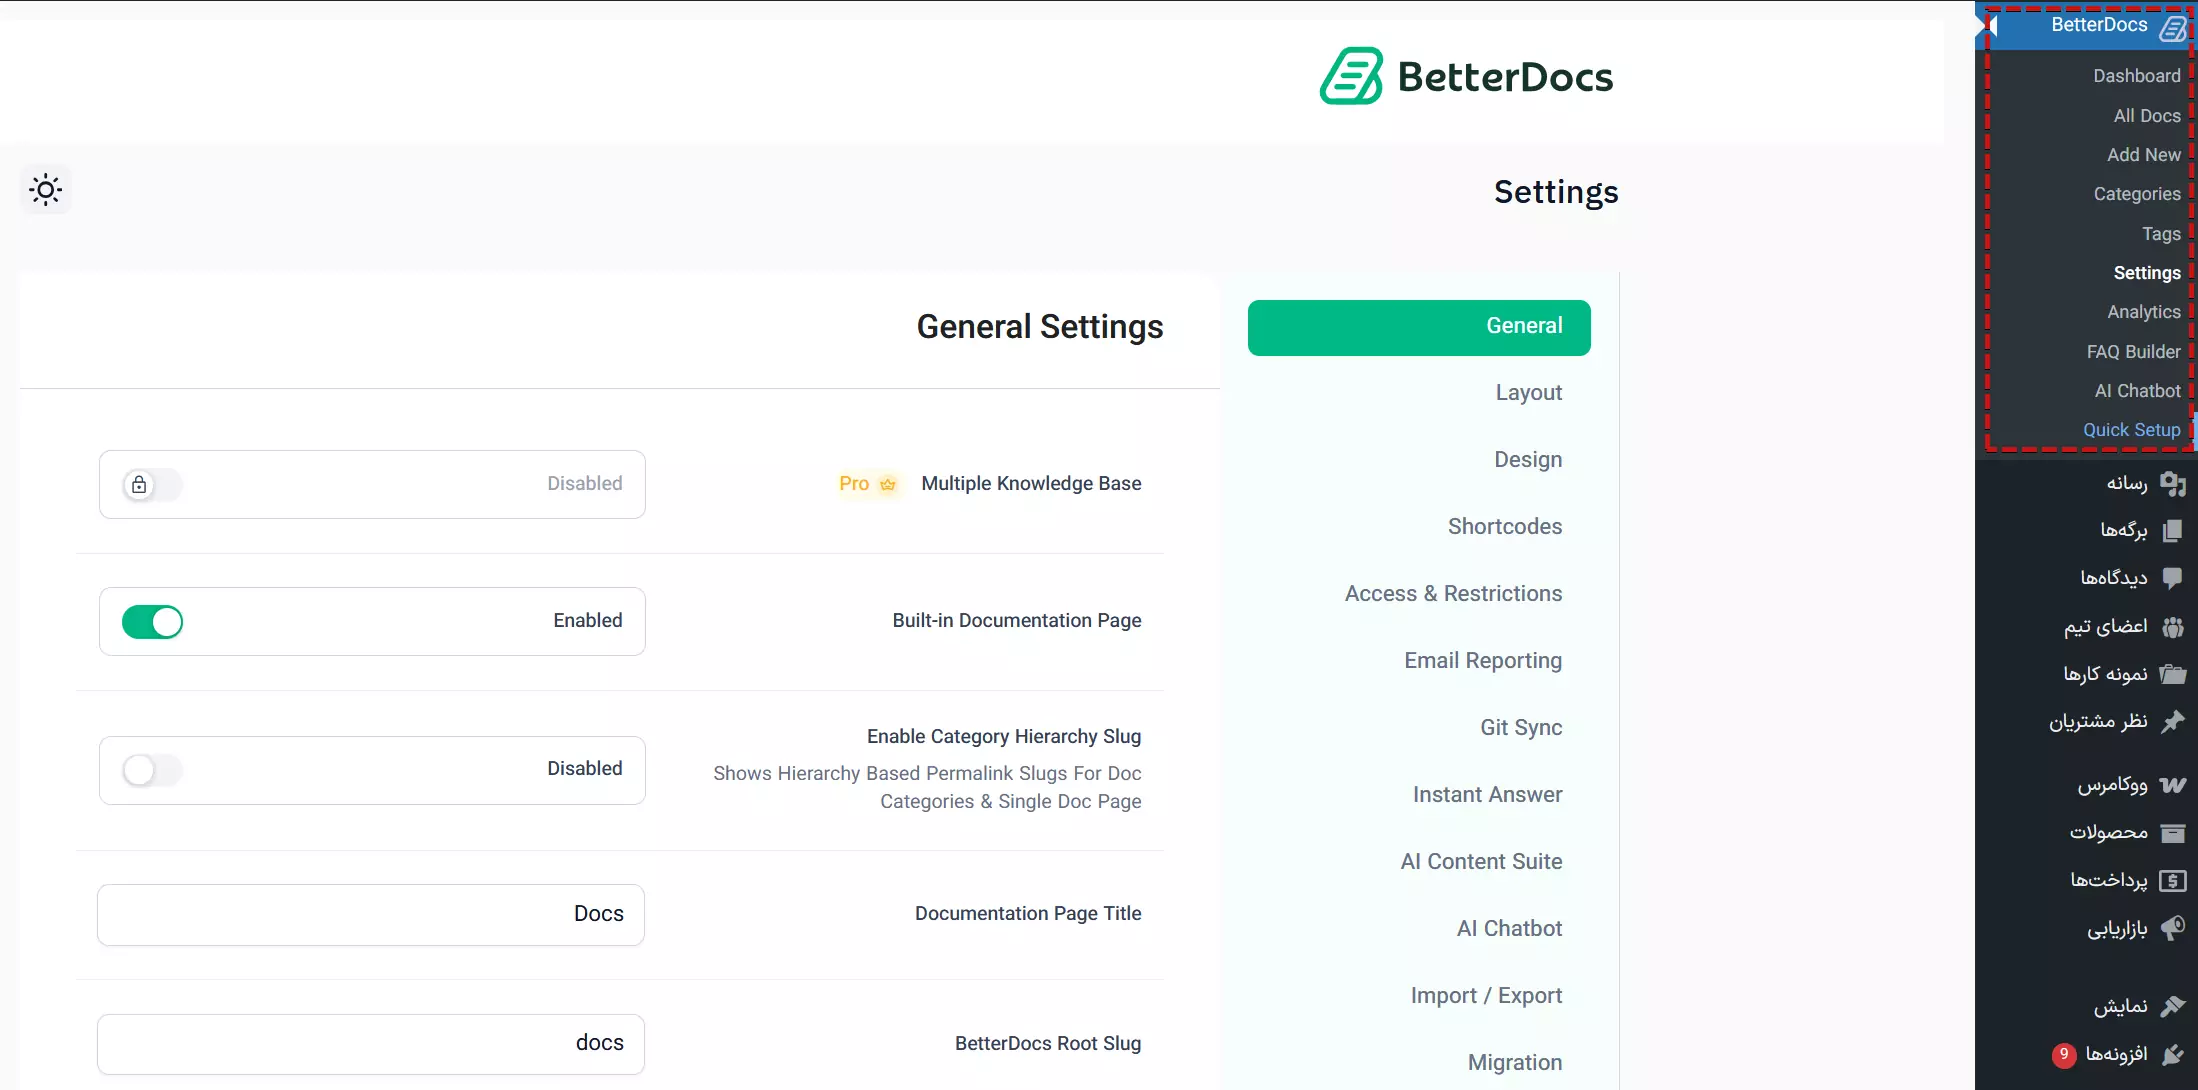Switch to the Design settings tab

[1528, 460]
